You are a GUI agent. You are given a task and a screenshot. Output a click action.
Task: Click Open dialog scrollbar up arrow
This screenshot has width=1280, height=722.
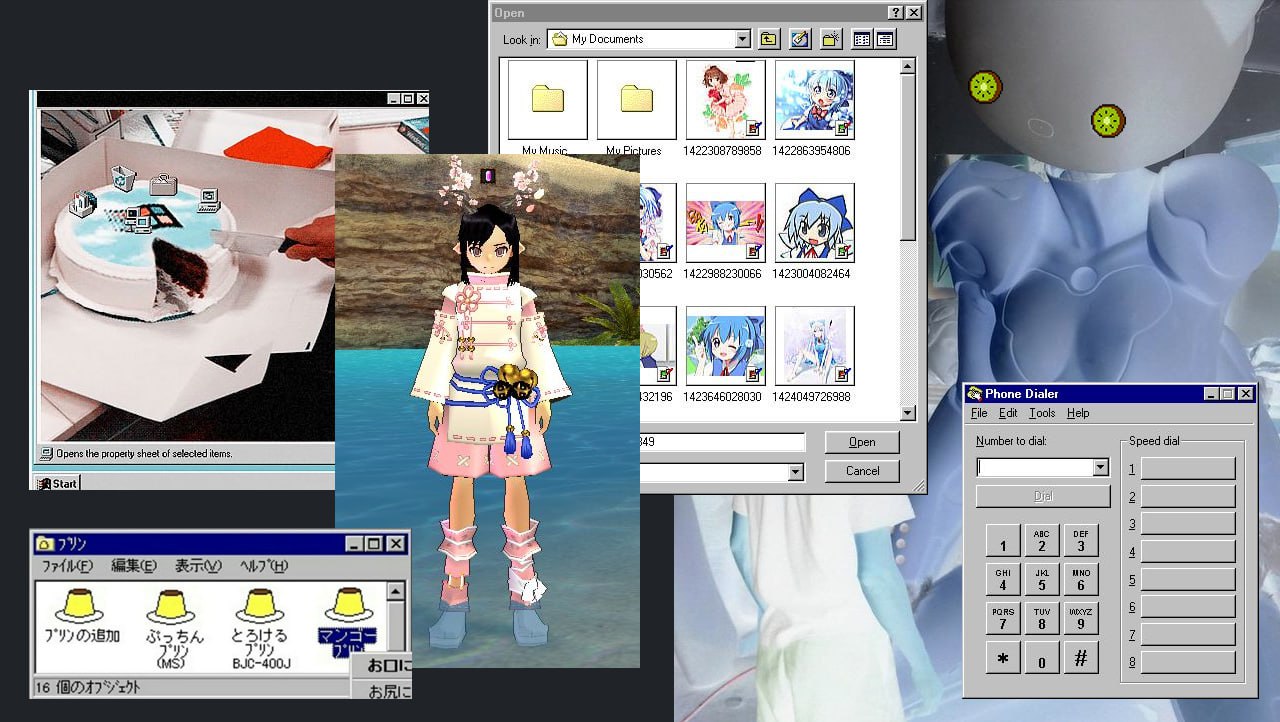[907, 66]
